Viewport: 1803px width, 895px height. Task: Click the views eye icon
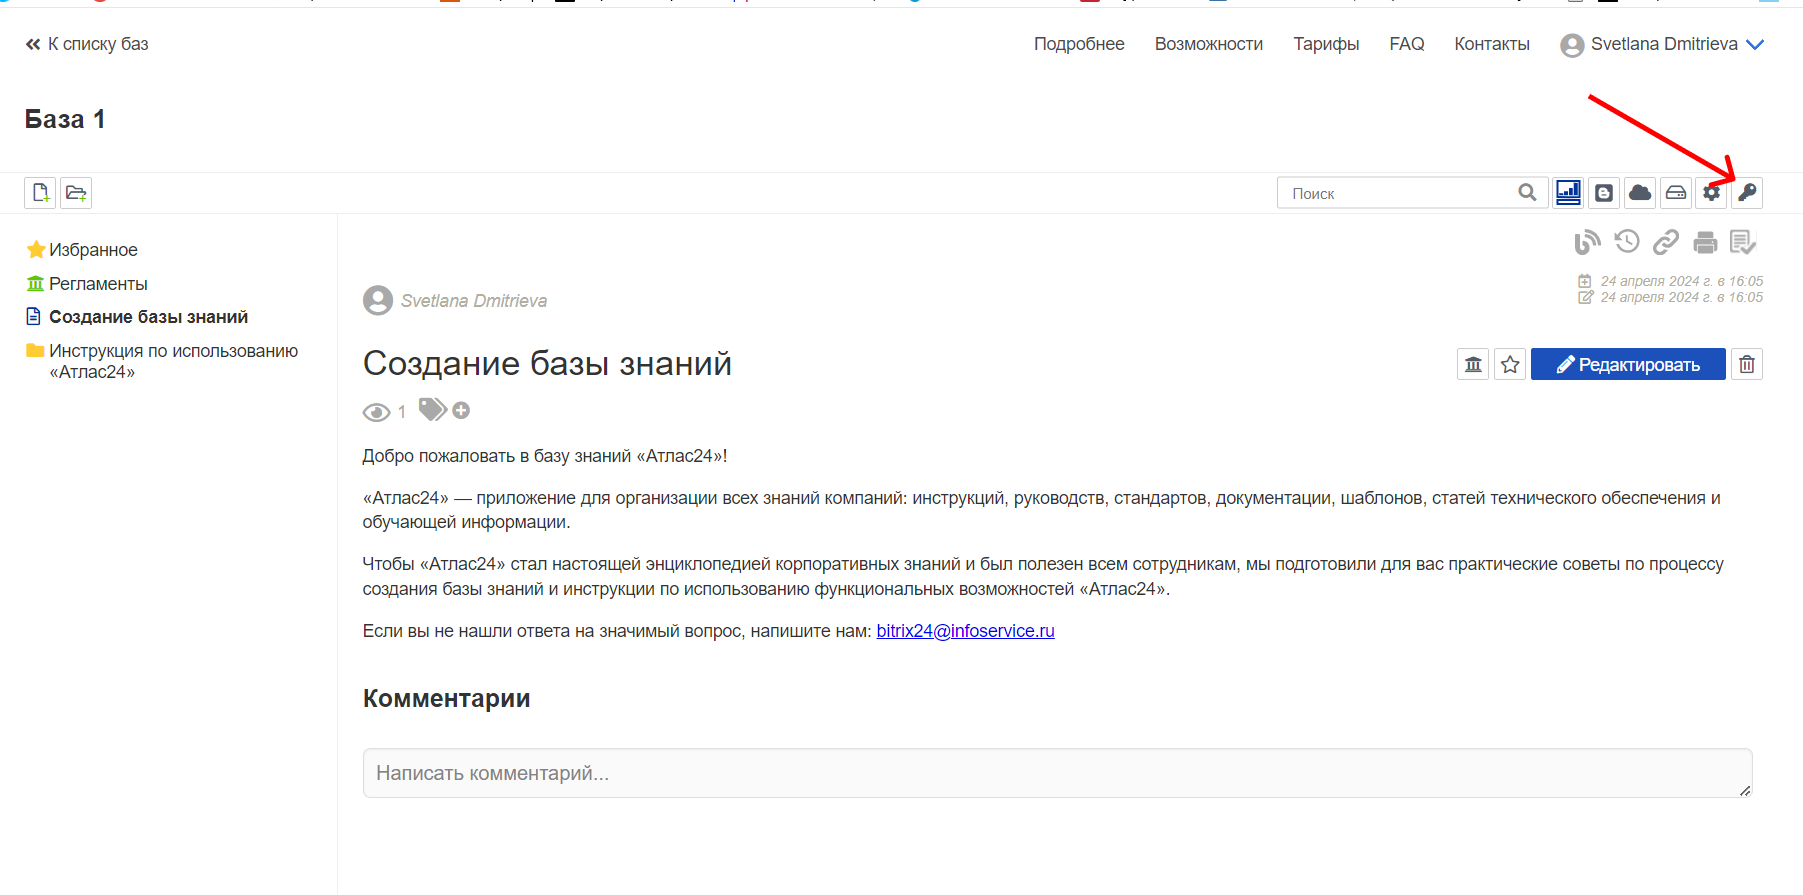point(376,412)
